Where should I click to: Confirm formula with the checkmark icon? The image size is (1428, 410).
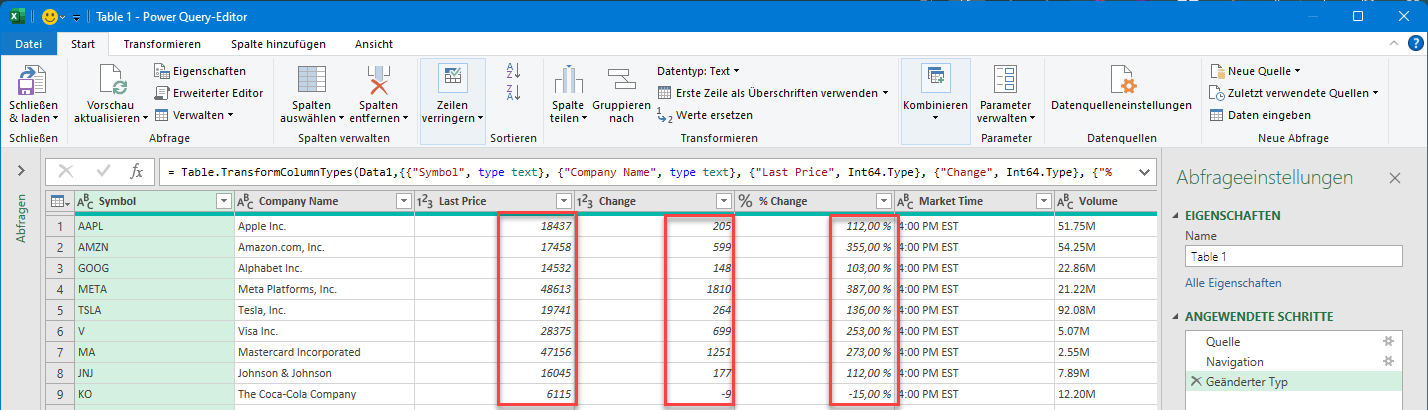tap(103, 171)
